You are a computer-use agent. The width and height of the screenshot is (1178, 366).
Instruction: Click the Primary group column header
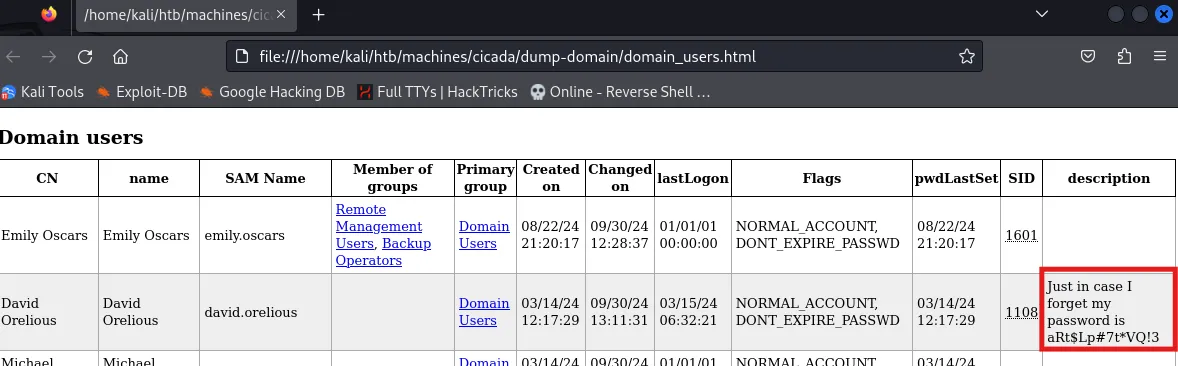(485, 178)
